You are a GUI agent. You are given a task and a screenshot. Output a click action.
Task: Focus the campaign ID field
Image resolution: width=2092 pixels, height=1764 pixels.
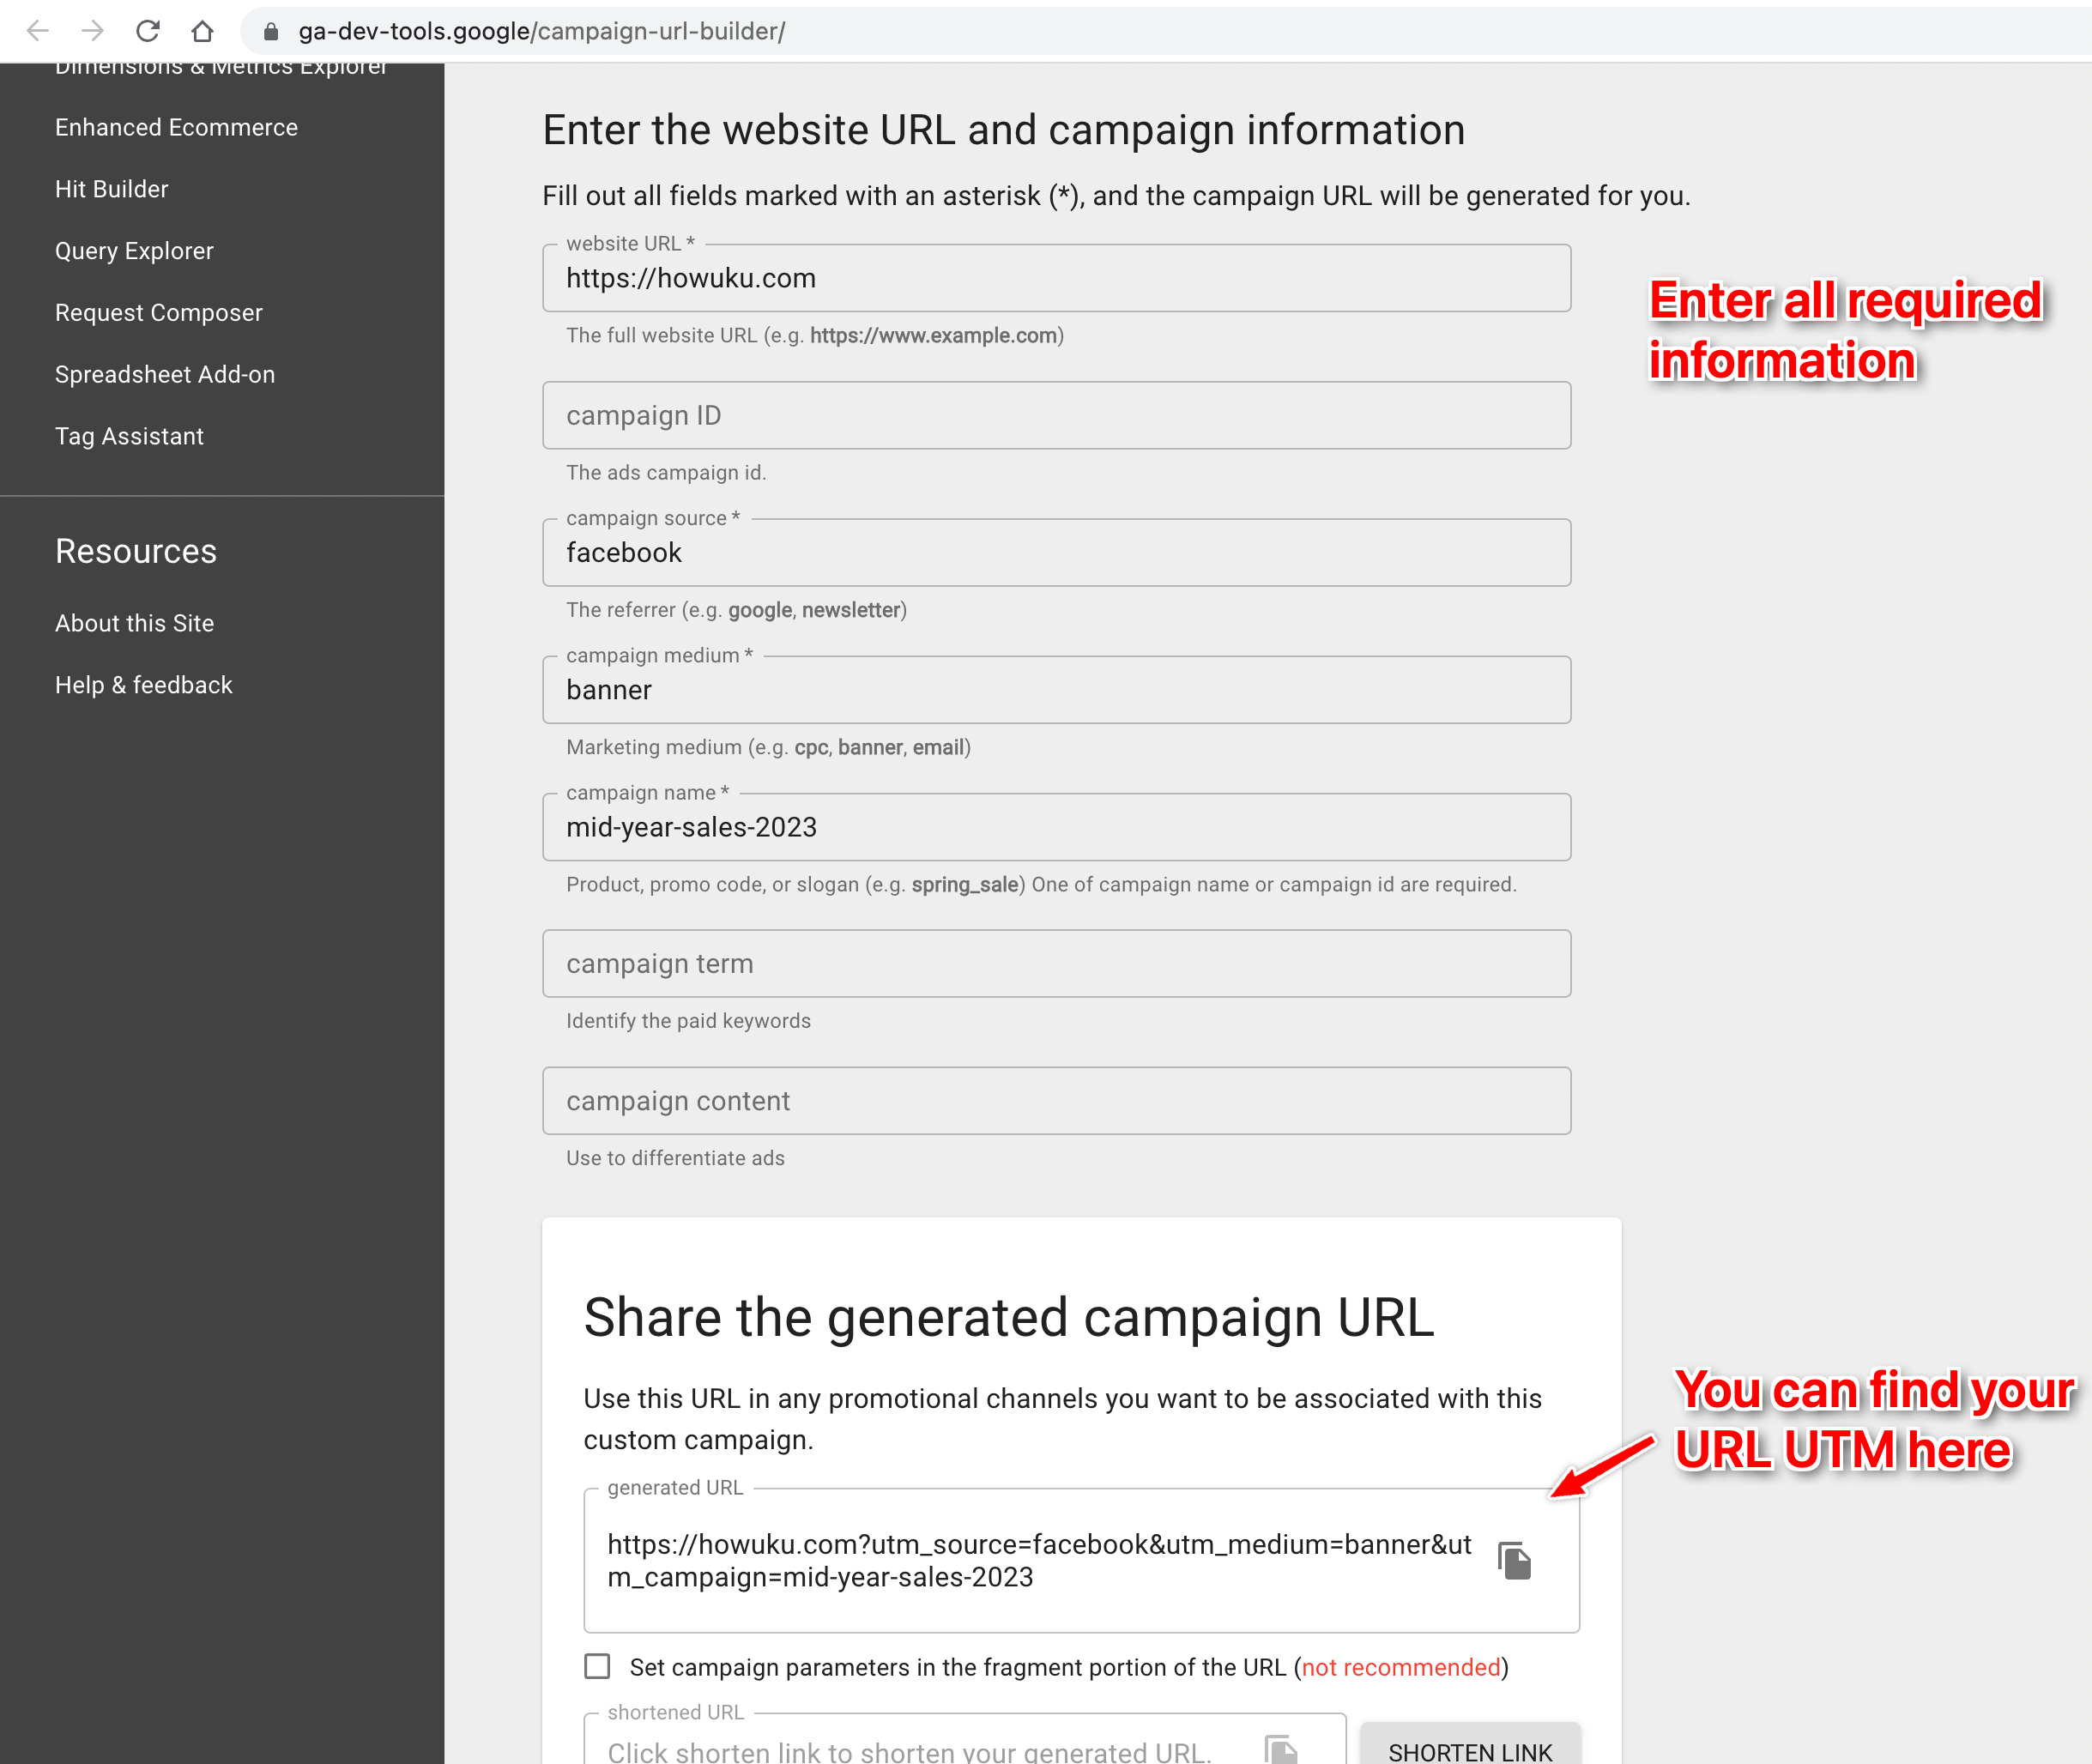point(1056,415)
